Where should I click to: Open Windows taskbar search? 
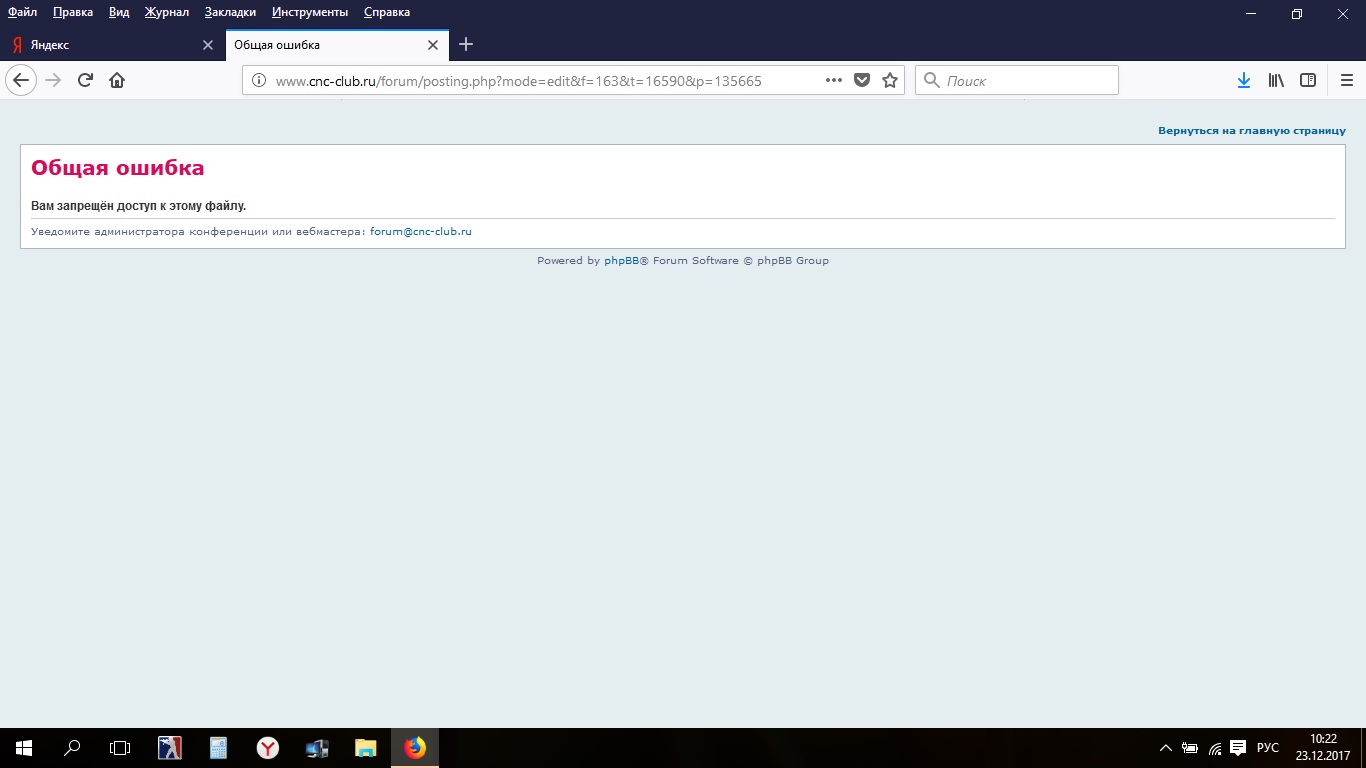click(x=72, y=747)
